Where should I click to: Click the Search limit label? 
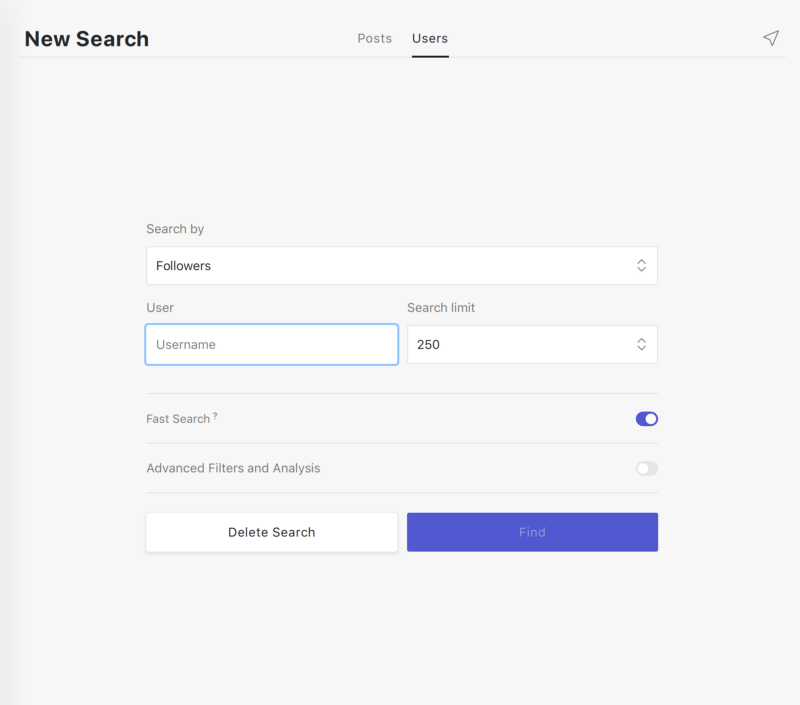pyautogui.click(x=441, y=308)
